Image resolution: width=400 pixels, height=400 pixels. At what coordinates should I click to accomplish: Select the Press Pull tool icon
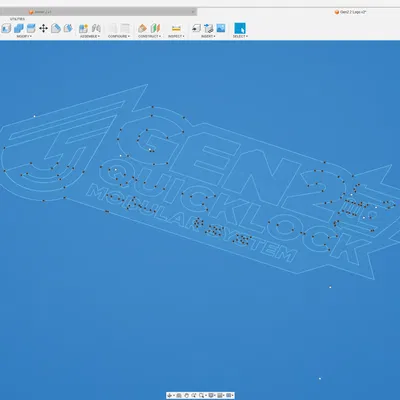(6, 28)
